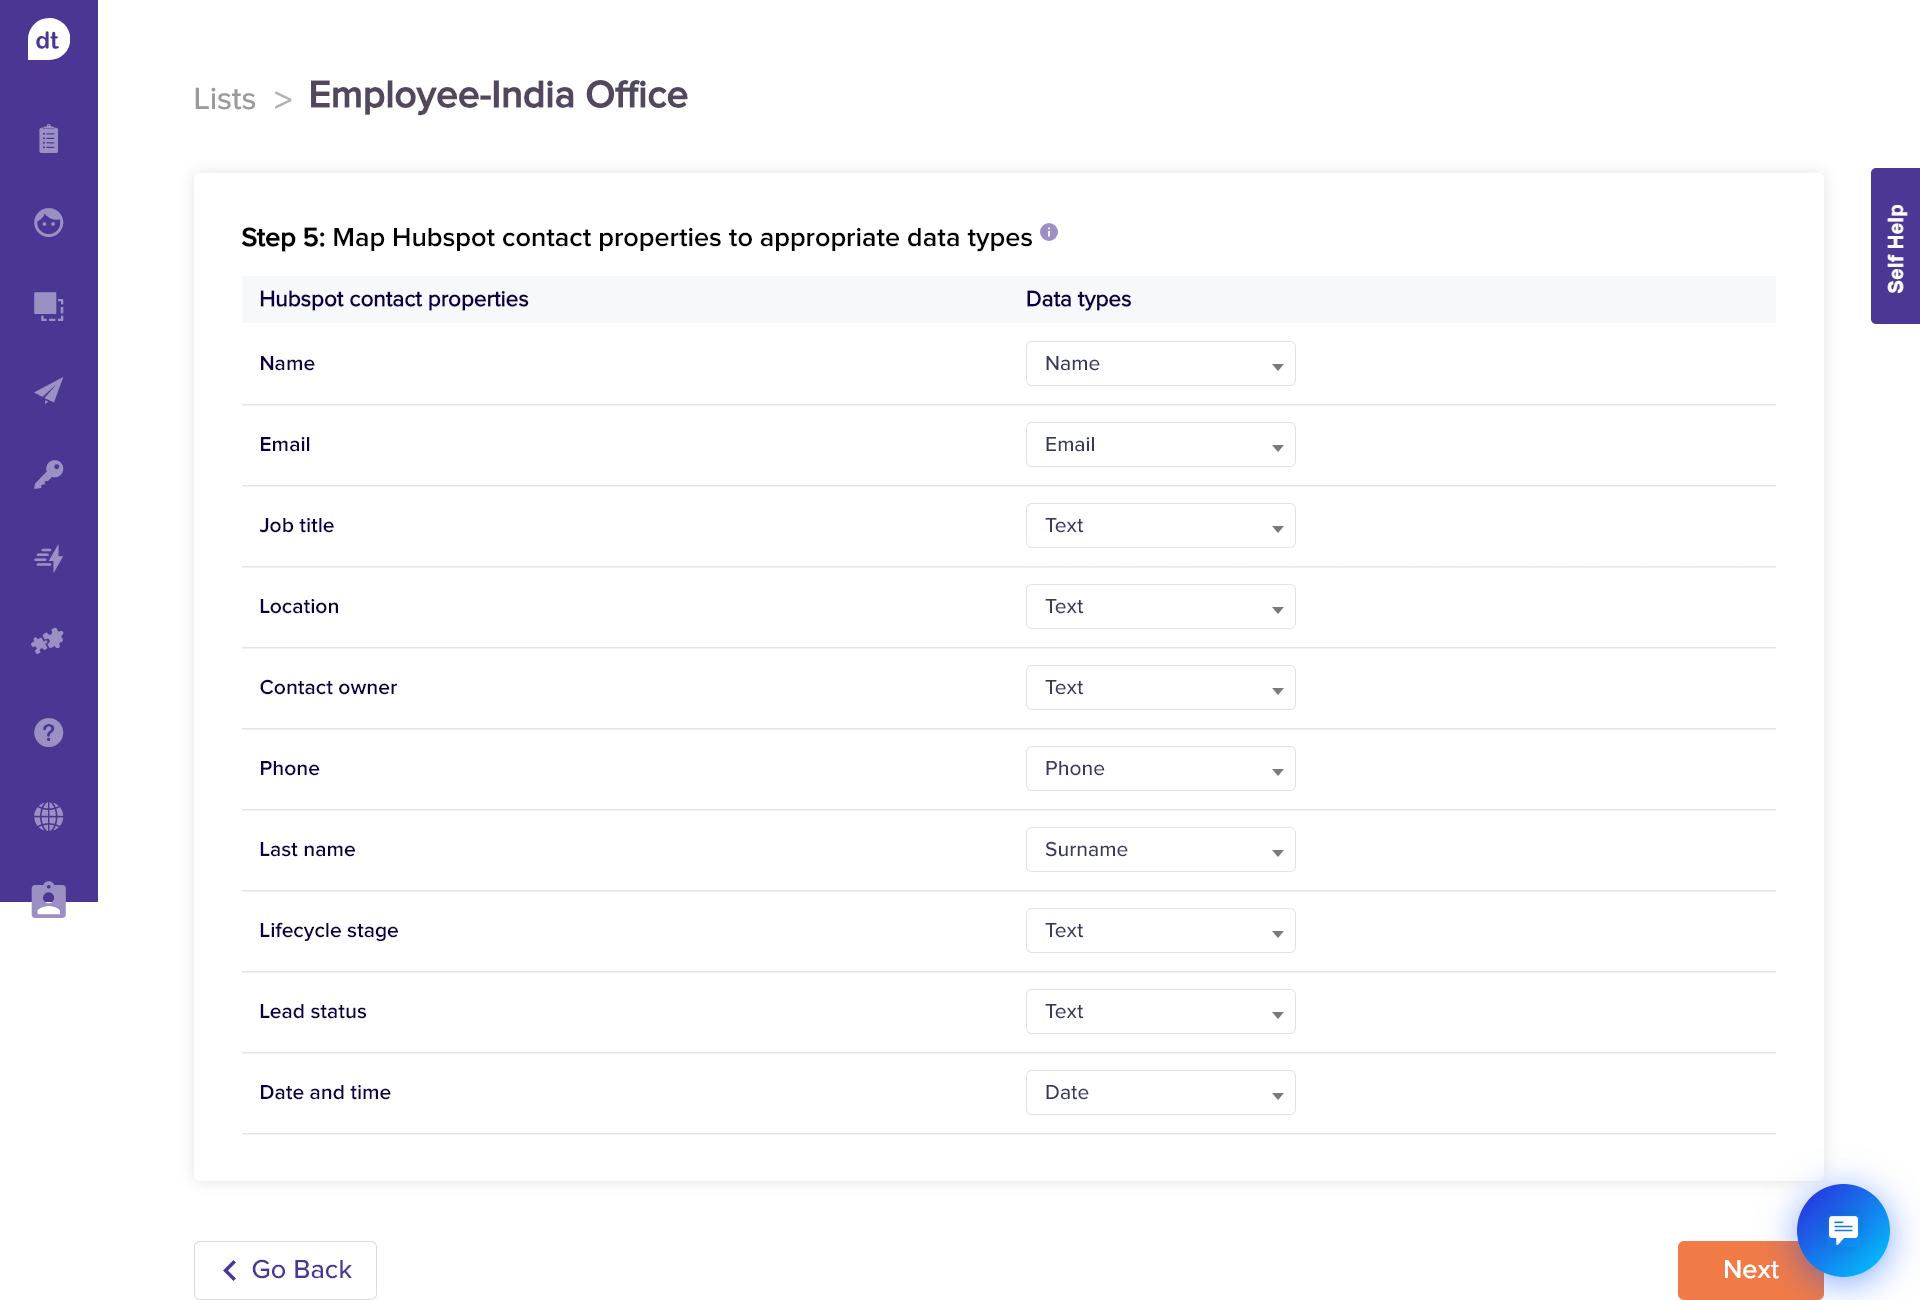
Task: Click the Lists breadcrumb link
Action: (225, 99)
